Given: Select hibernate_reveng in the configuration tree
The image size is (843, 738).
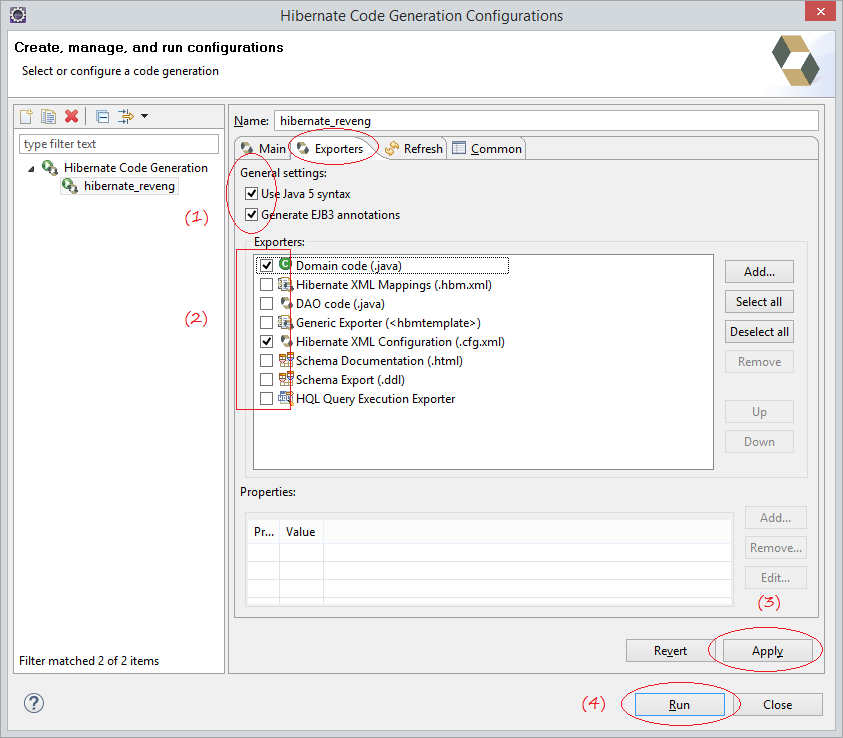Looking at the screenshot, I should [x=129, y=186].
